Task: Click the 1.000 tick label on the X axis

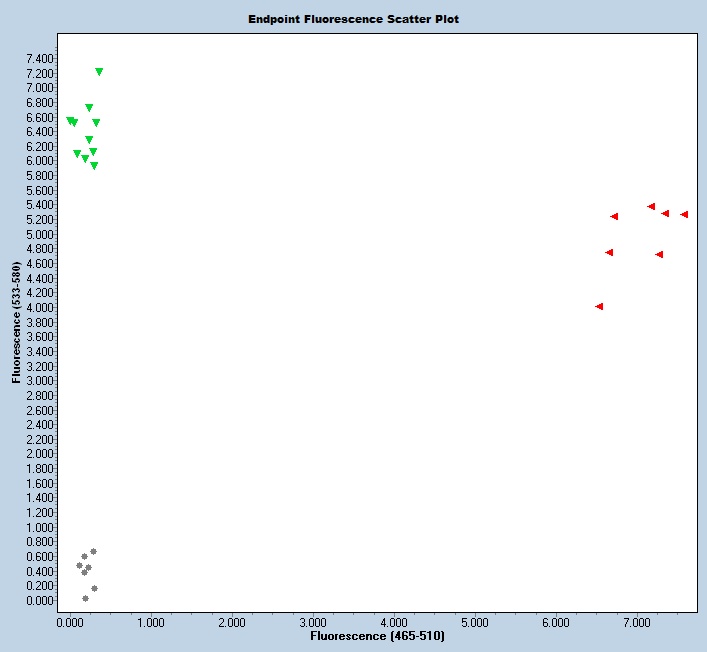Action: [x=150, y=622]
